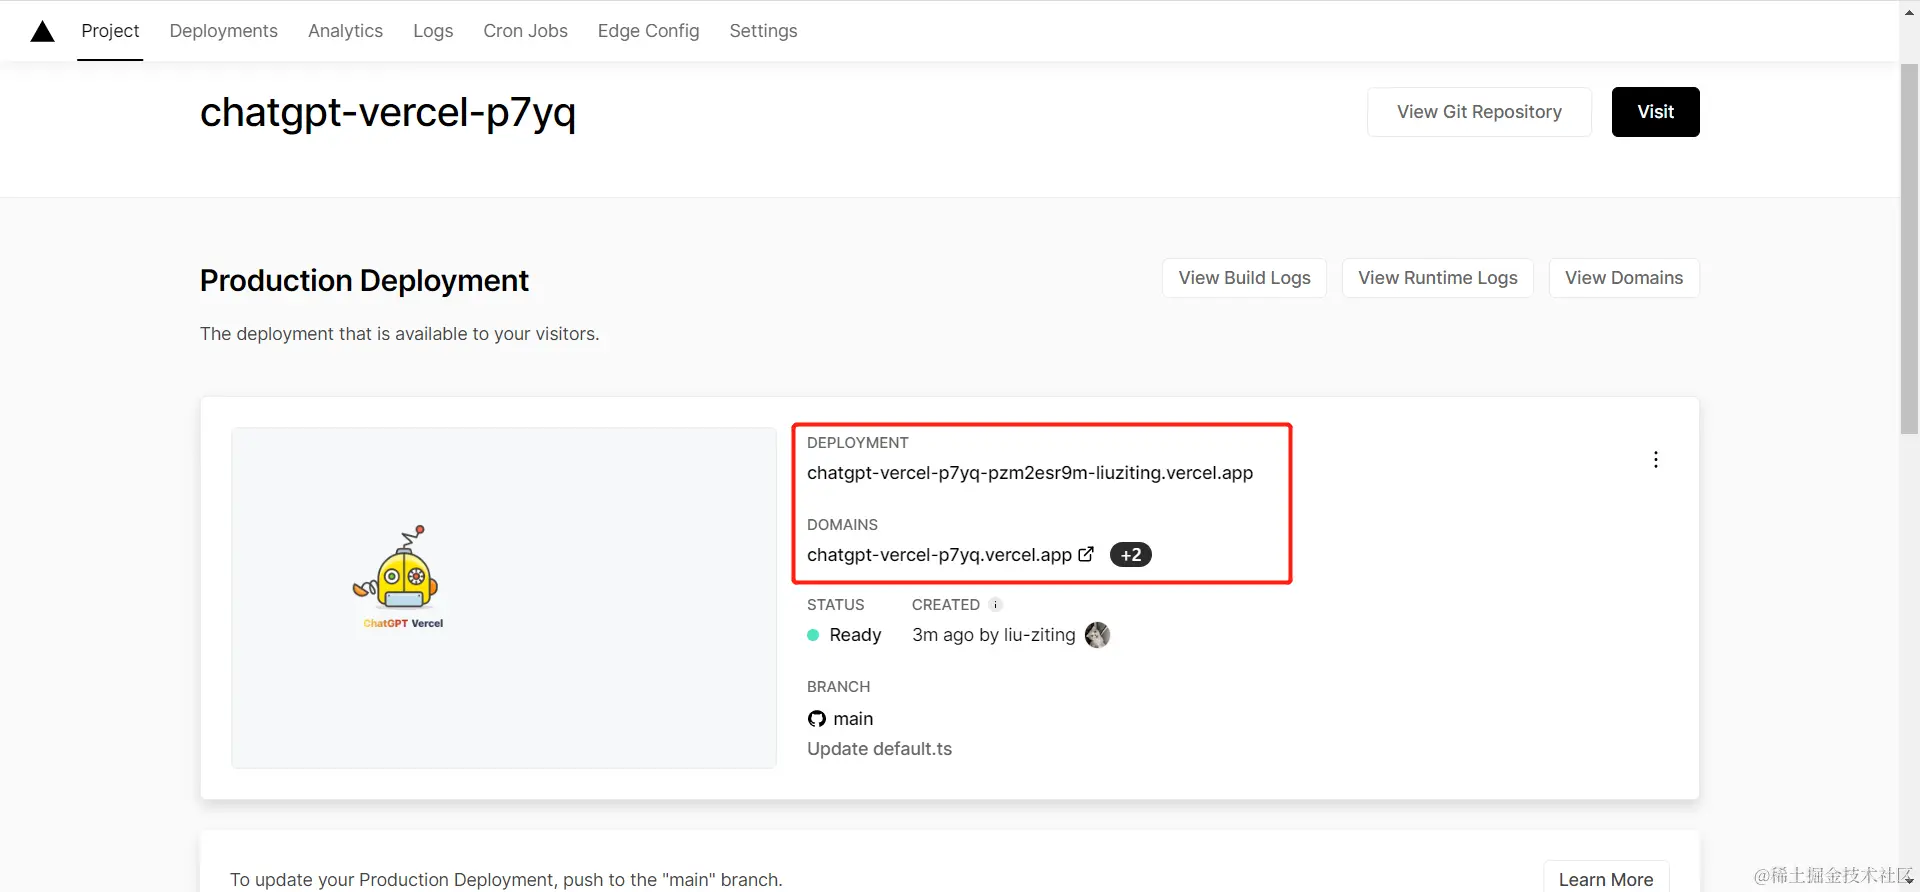
Task: Open the Analytics tab
Action: pyautogui.click(x=345, y=31)
